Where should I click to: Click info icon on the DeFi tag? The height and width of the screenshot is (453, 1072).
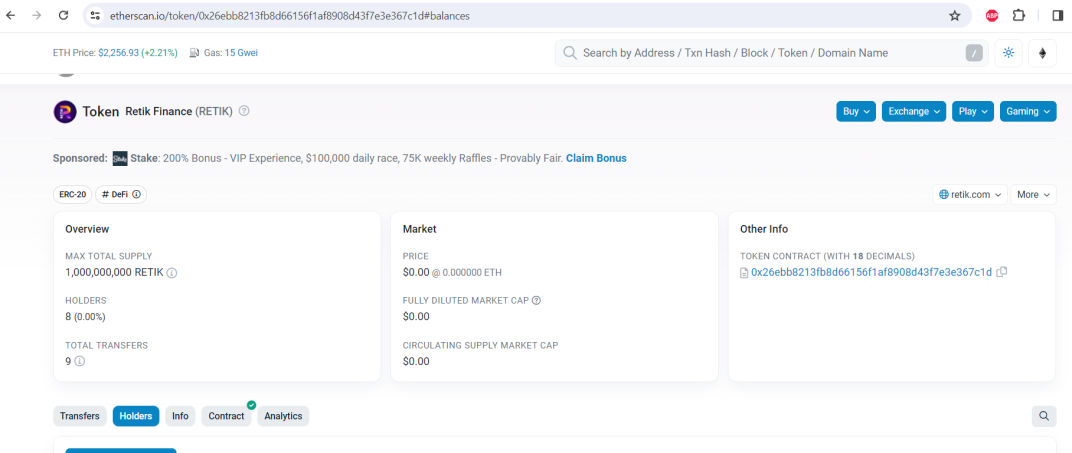coord(136,195)
